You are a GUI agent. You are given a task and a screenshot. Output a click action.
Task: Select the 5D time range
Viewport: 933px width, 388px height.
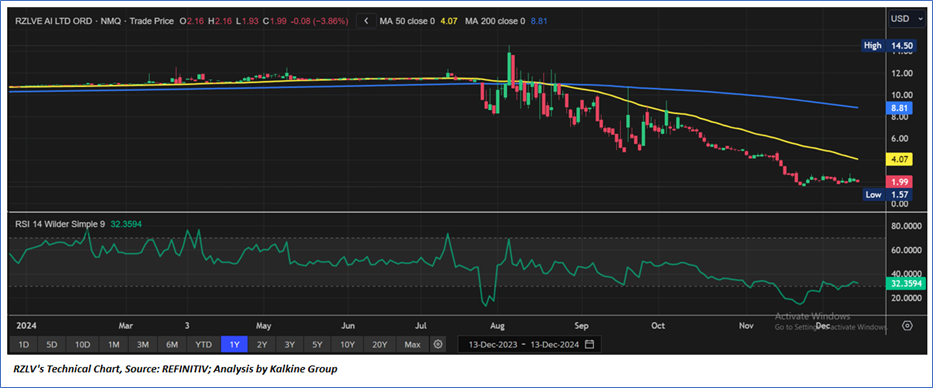(52, 345)
